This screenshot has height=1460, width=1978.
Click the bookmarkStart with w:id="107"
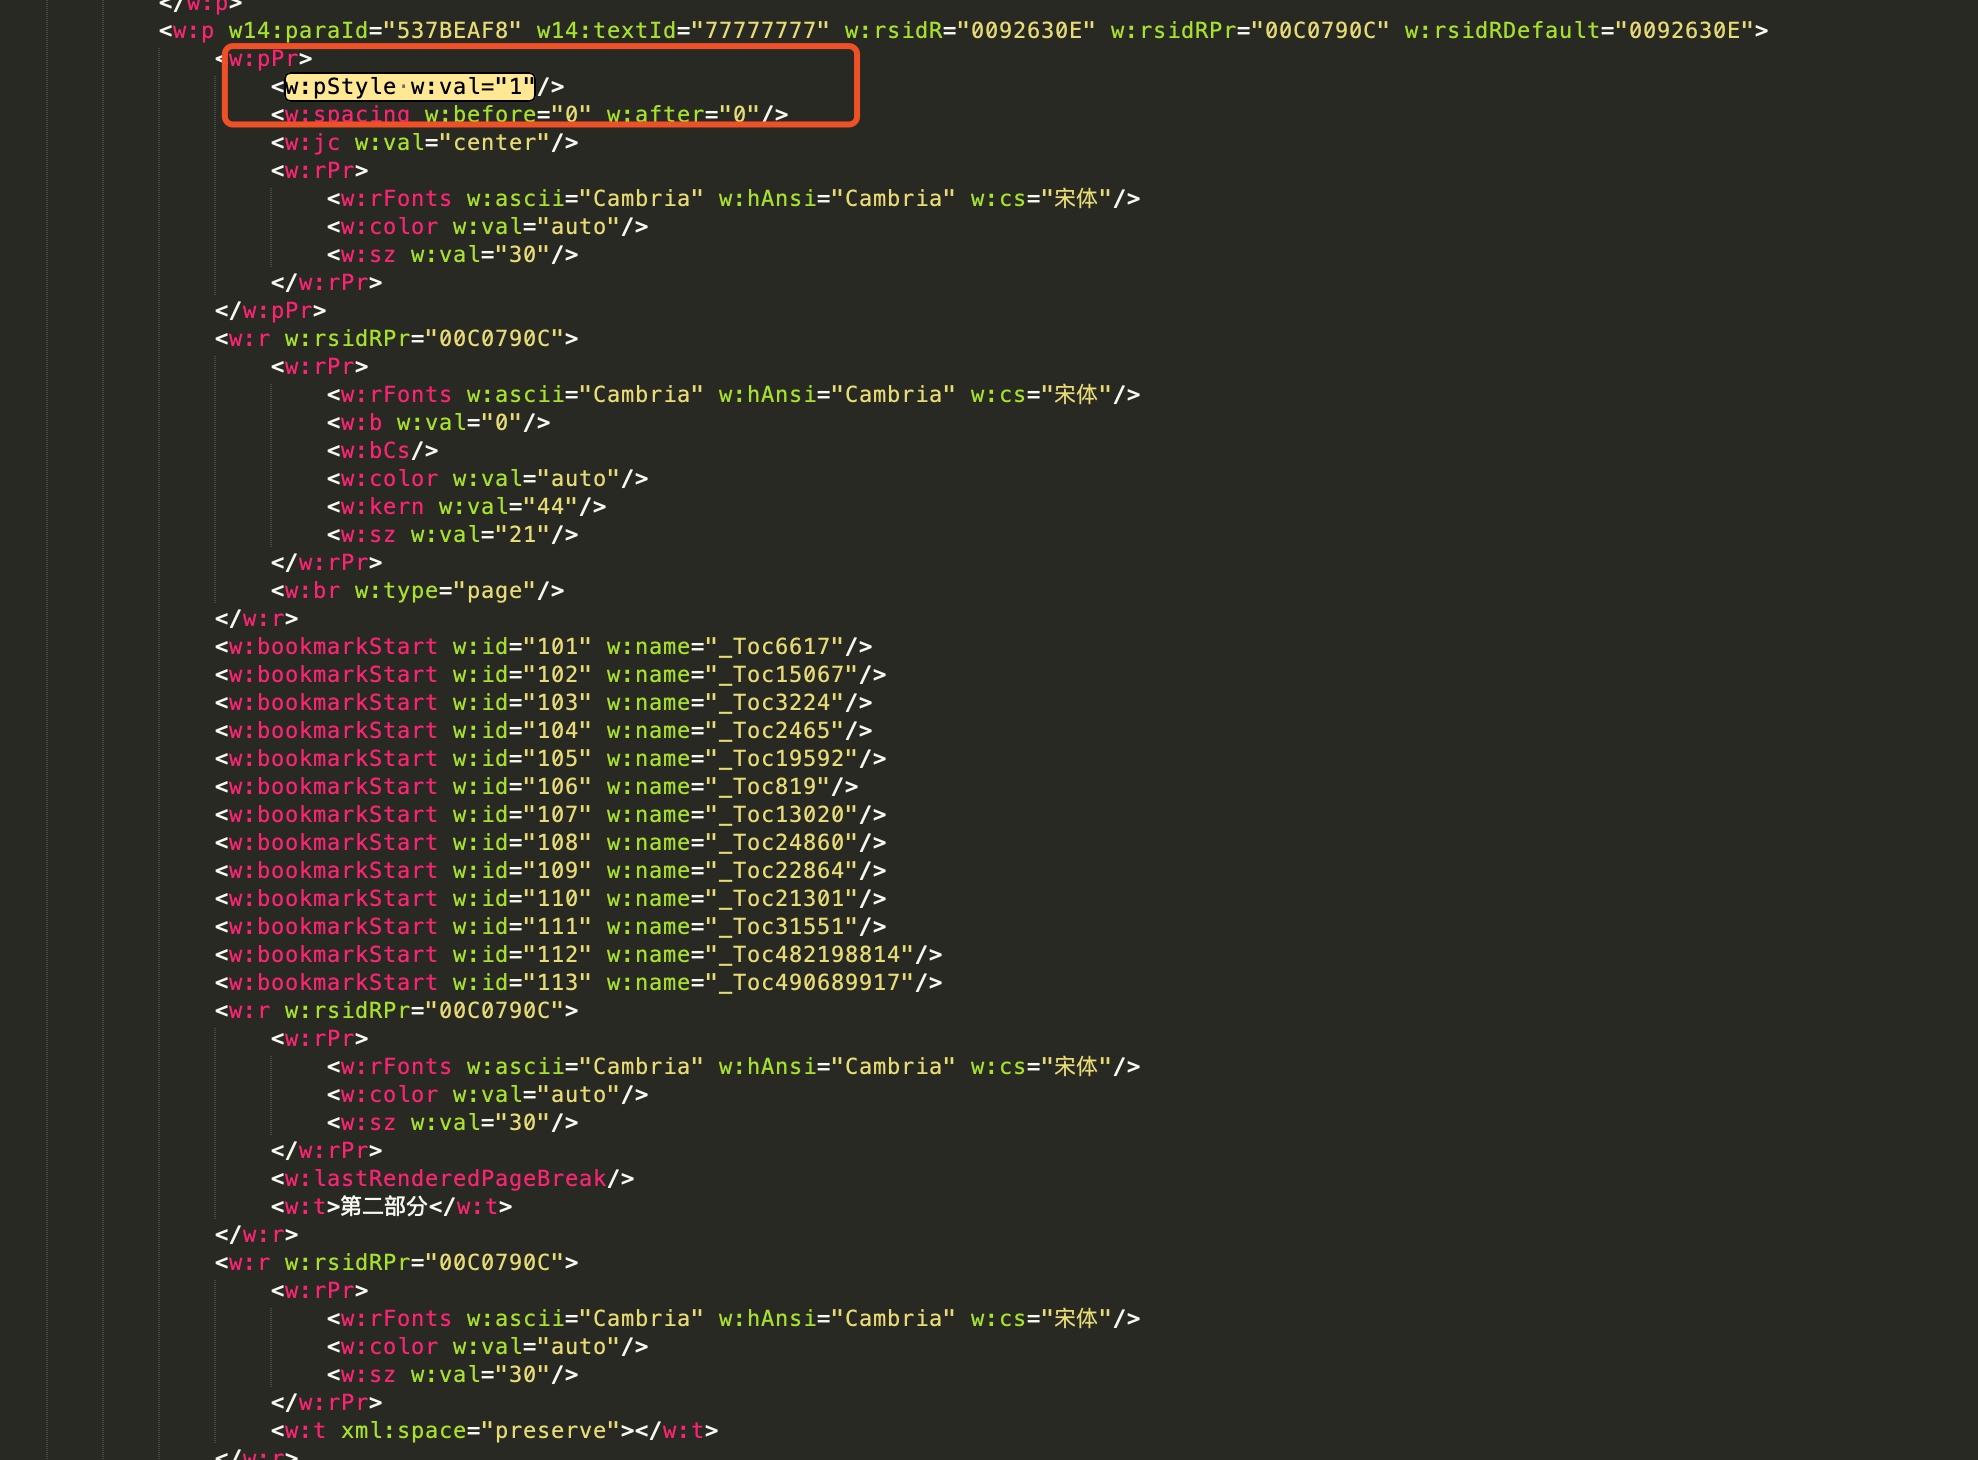(521, 815)
